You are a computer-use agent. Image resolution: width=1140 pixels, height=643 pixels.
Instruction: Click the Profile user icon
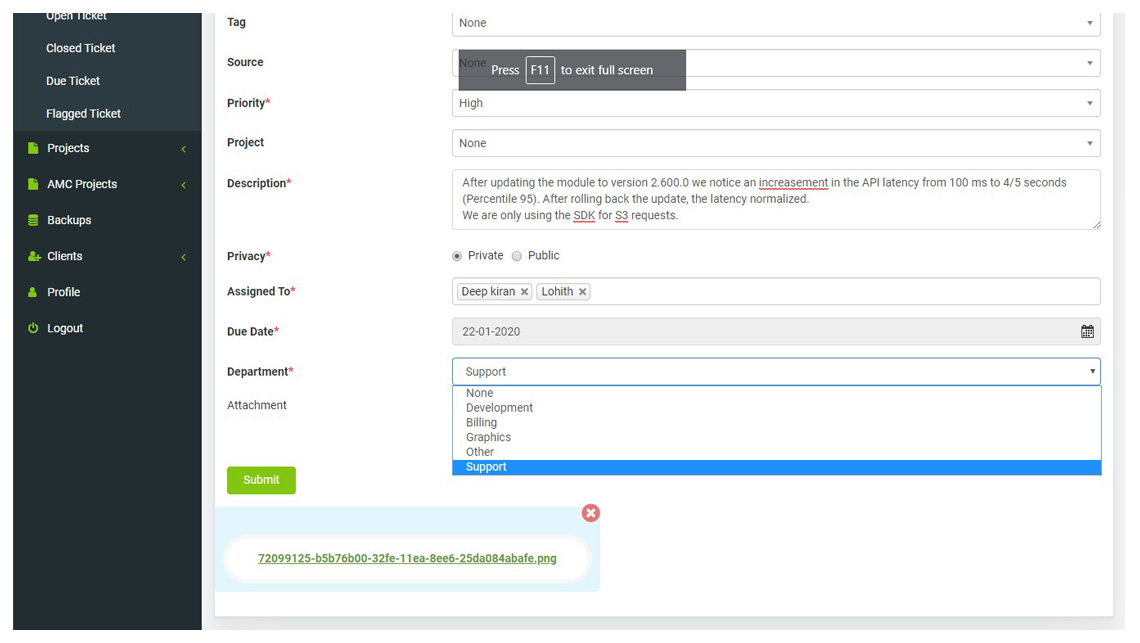[32, 292]
